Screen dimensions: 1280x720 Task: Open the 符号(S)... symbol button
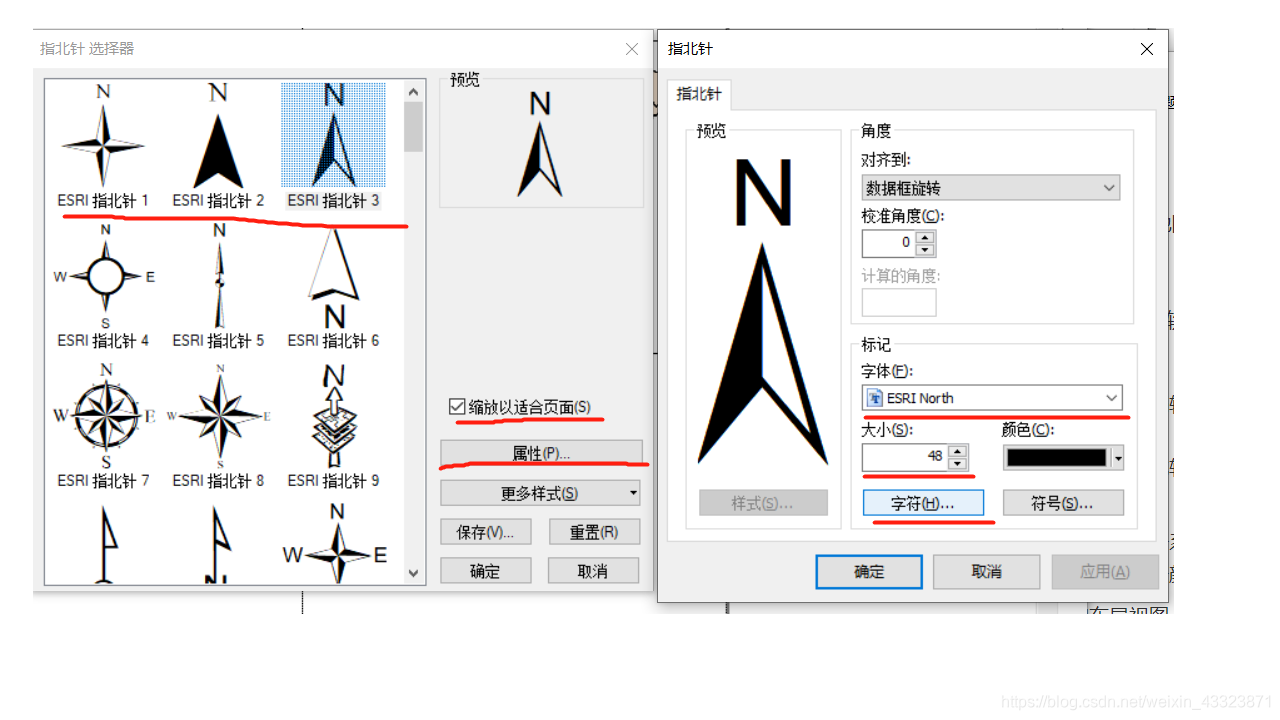[x=1063, y=503]
